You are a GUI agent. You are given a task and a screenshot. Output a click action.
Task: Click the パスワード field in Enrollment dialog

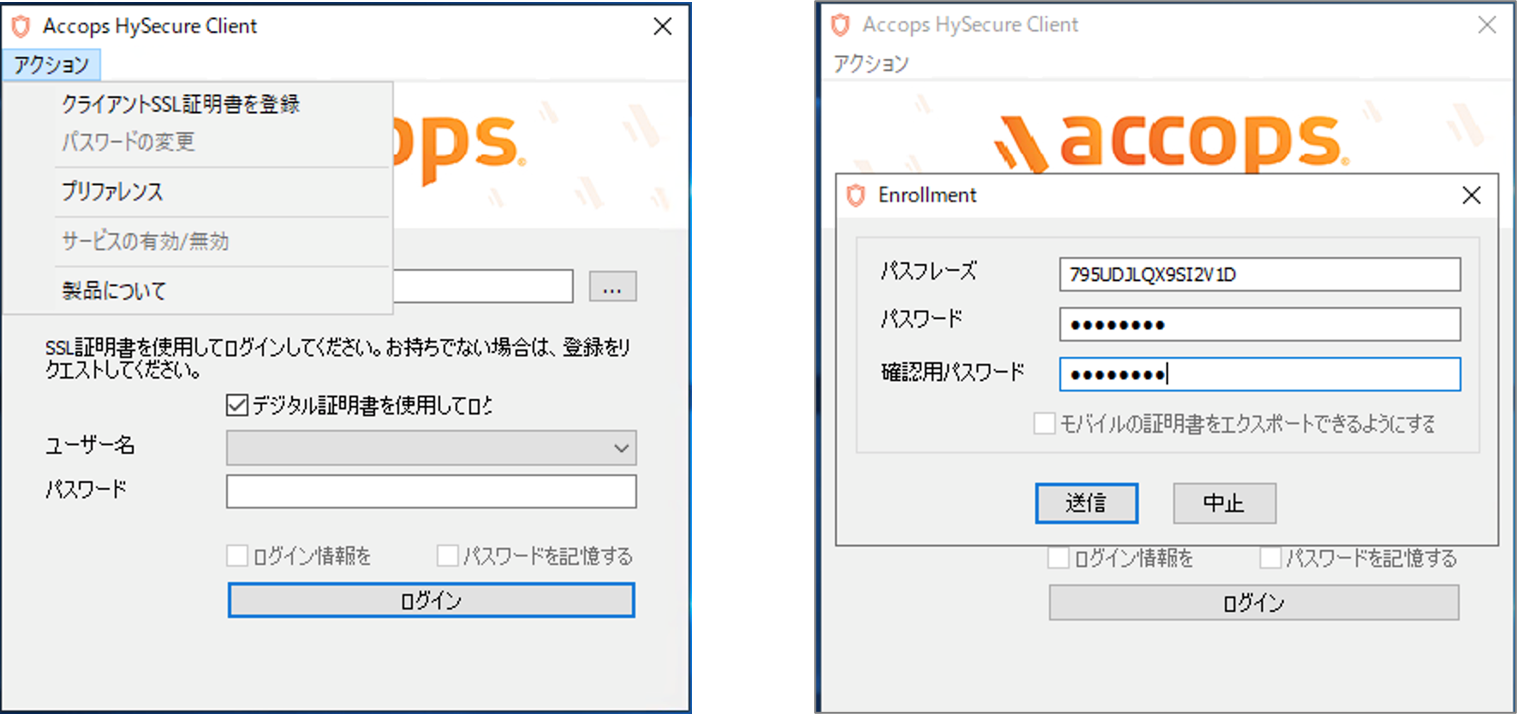coord(1260,324)
